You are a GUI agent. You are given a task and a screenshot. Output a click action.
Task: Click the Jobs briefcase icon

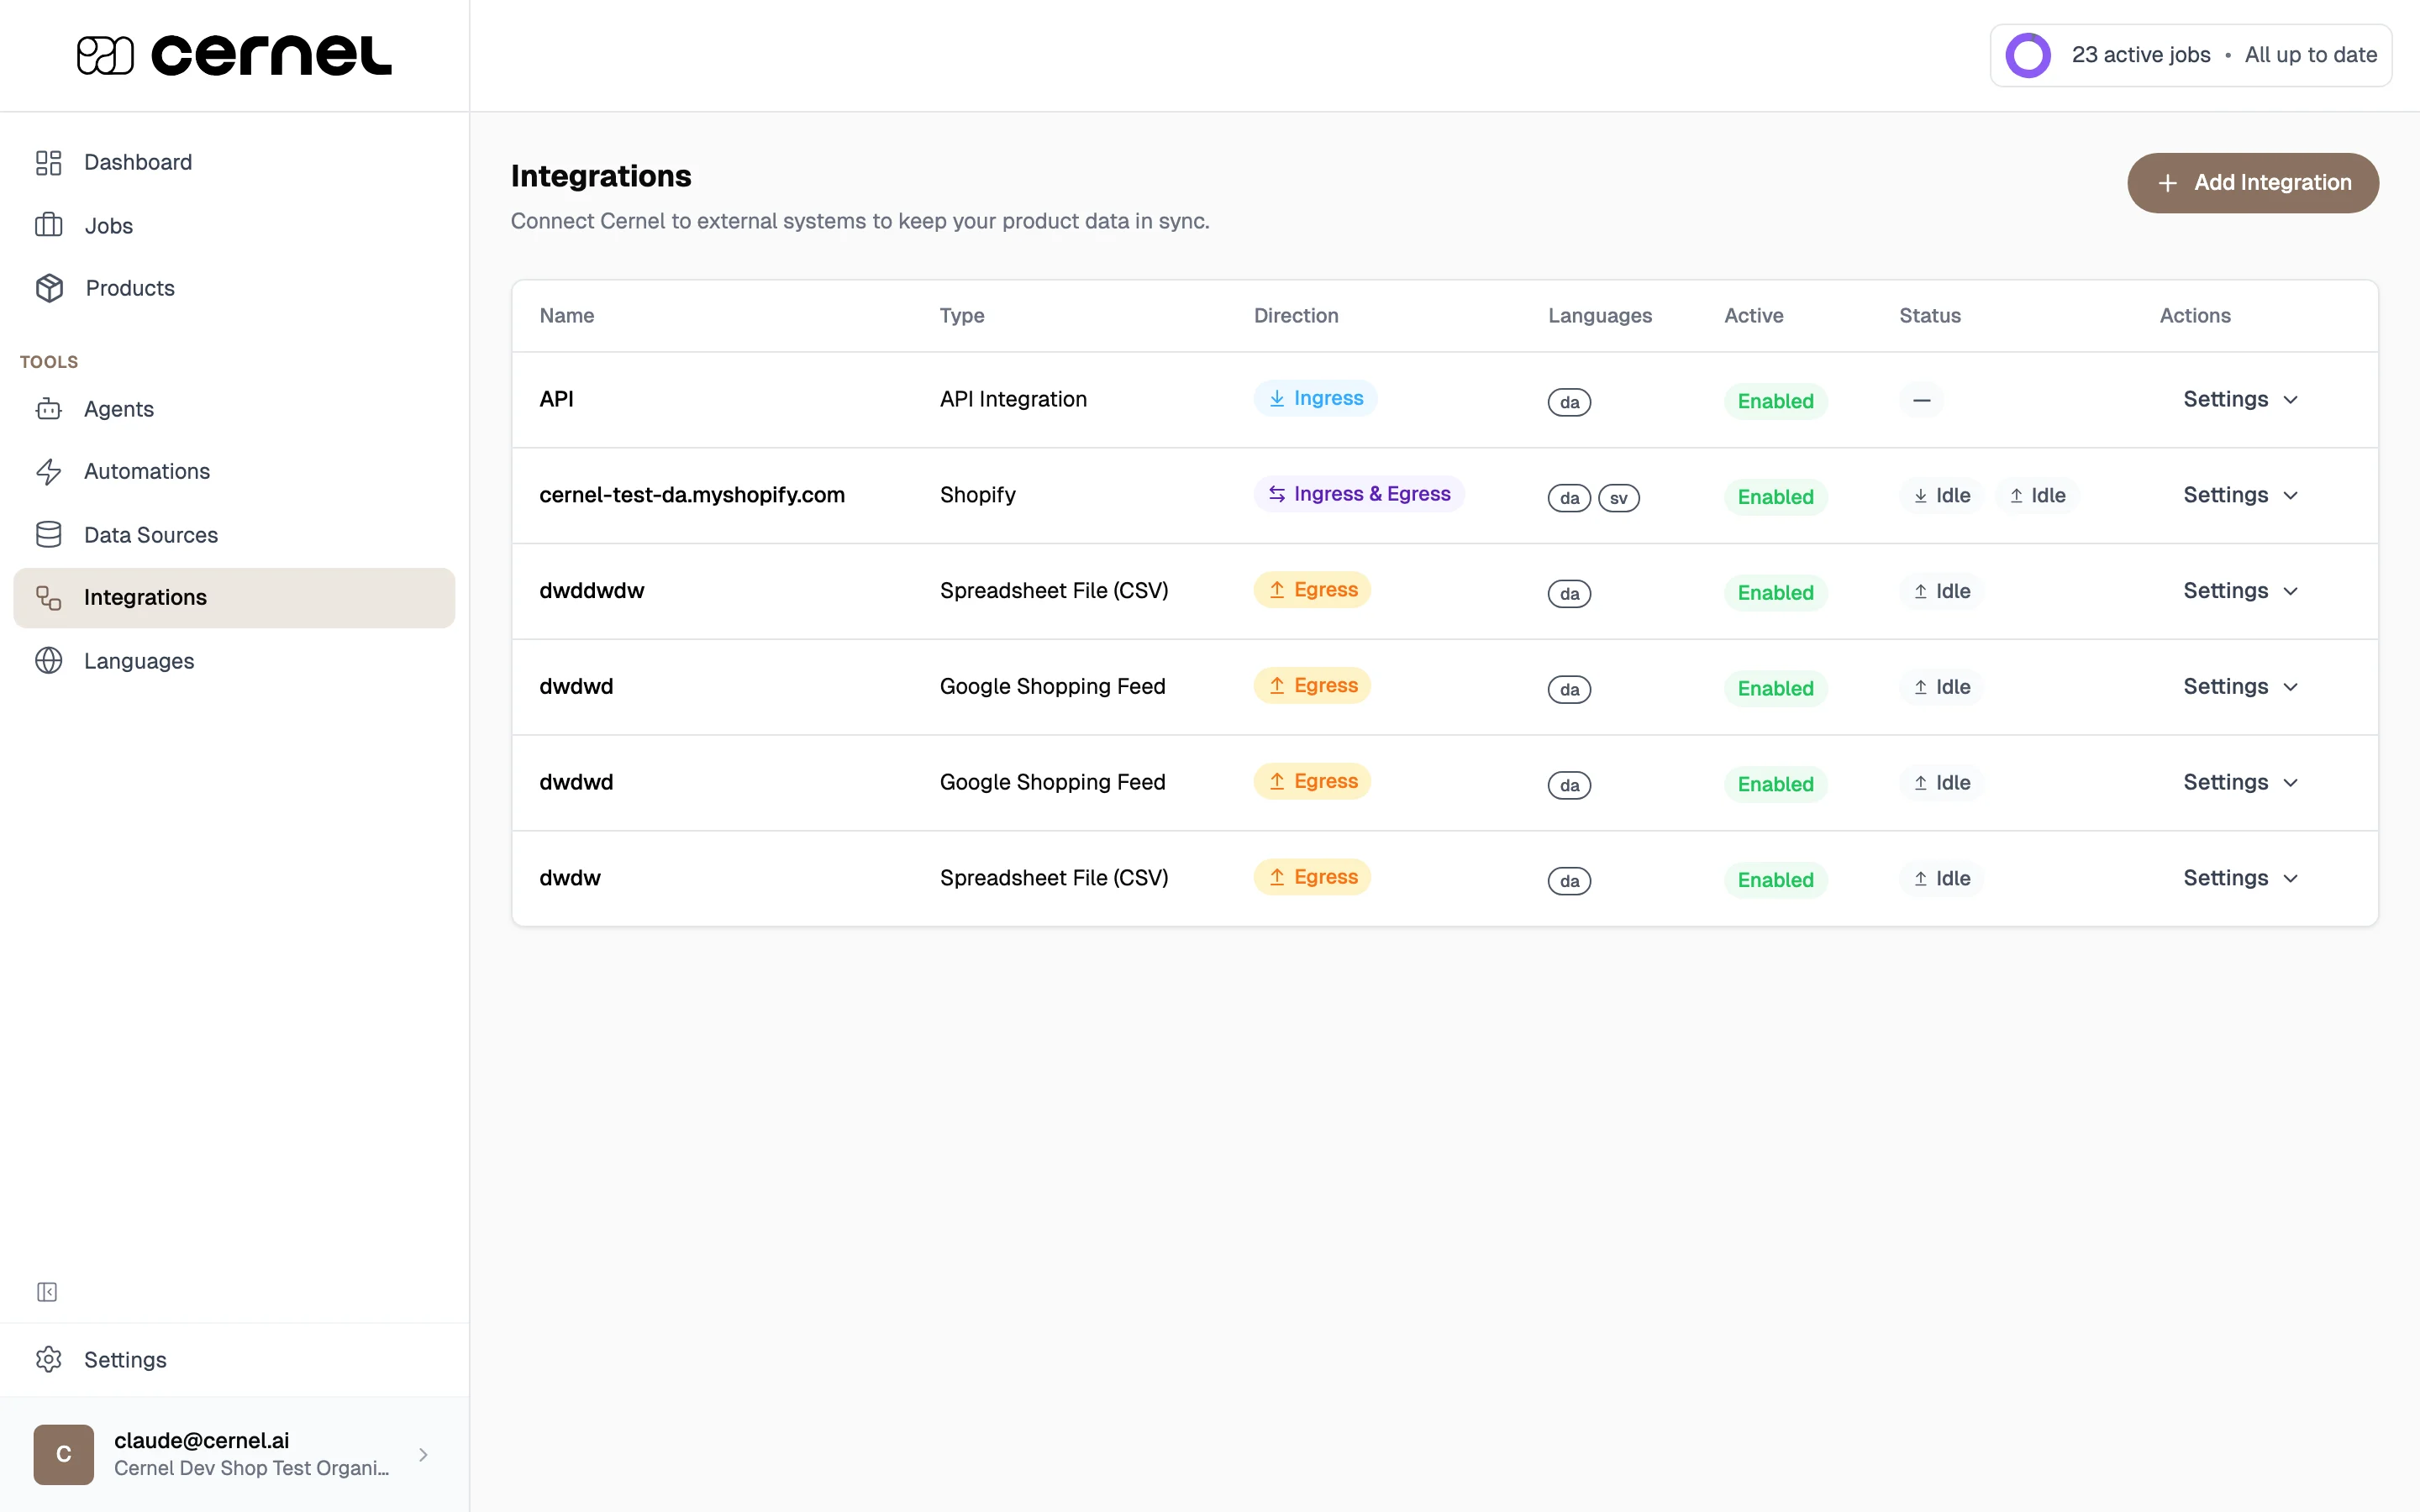click(x=49, y=225)
